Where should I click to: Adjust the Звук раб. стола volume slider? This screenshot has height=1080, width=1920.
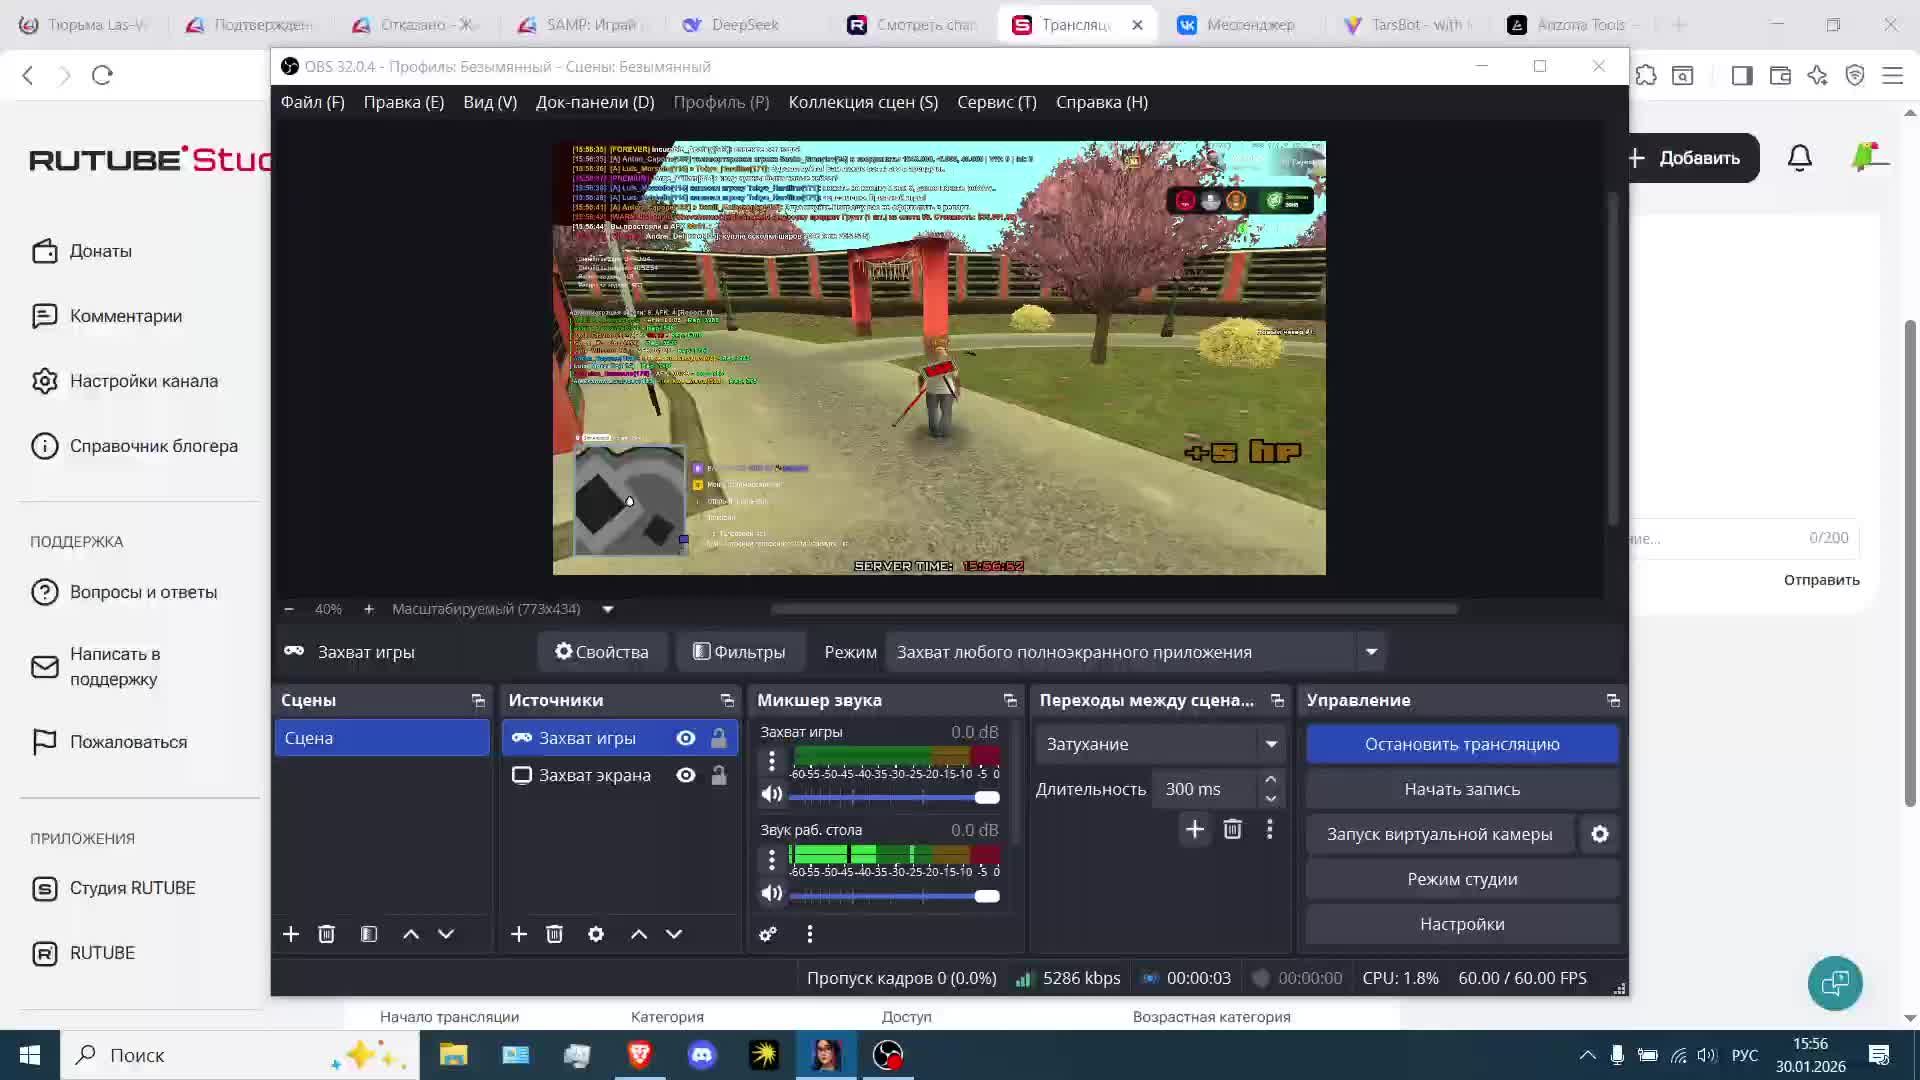[x=986, y=896]
